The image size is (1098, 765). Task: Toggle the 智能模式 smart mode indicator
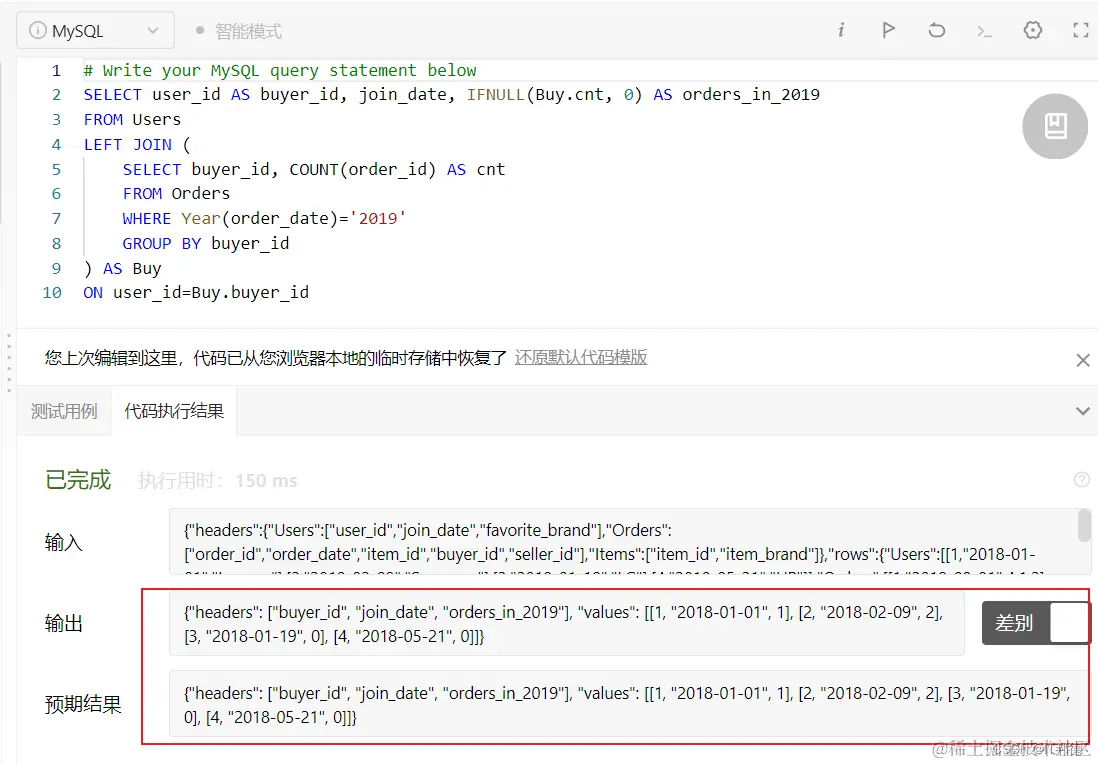pyautogui.click(x=239, y=32)
